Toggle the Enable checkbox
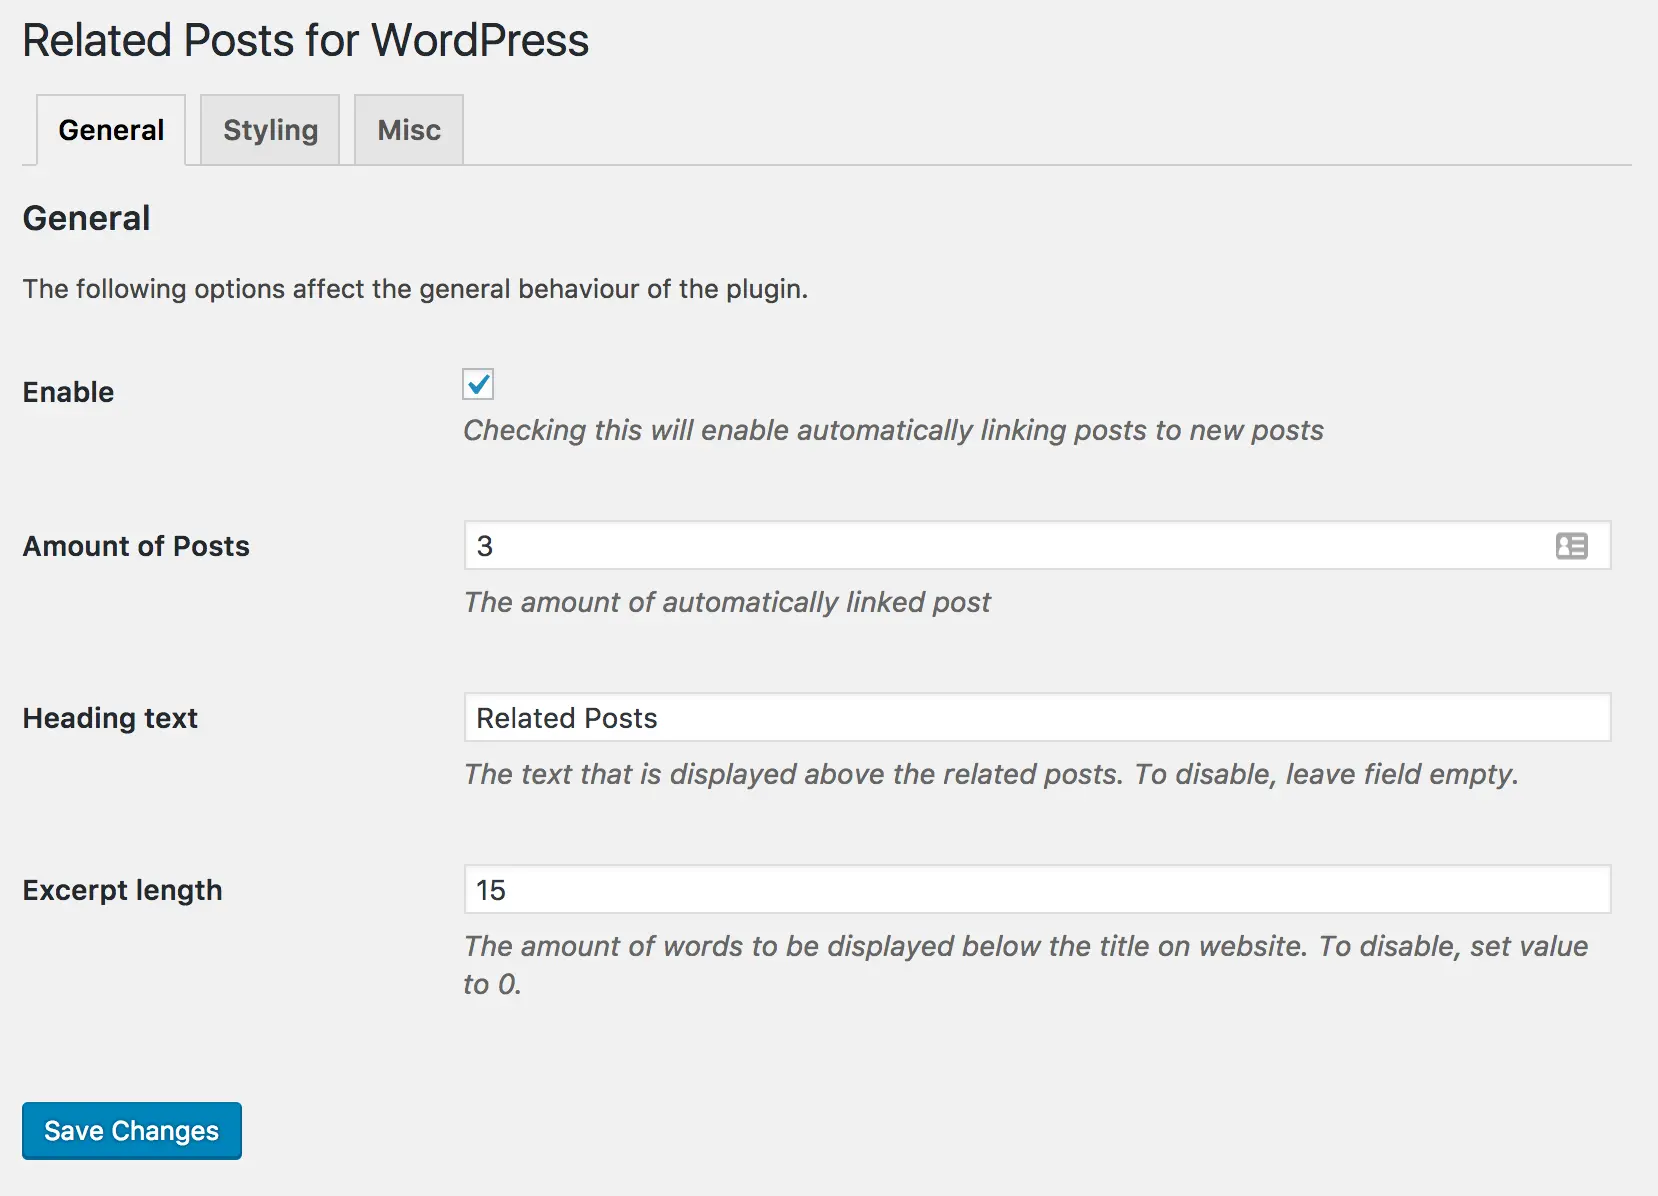Image resolution: width=1658 pixels, height=1196 pixels. click(478, 384)
